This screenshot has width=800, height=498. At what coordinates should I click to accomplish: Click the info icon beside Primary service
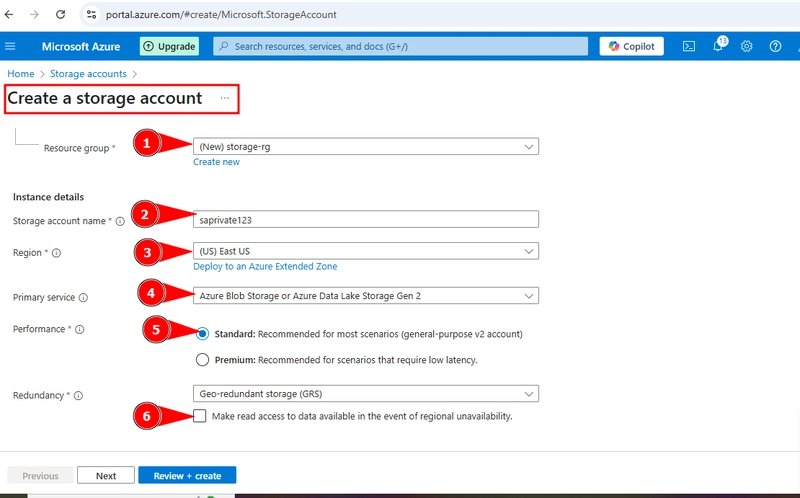pyautogui.click(x=83, y=297)
